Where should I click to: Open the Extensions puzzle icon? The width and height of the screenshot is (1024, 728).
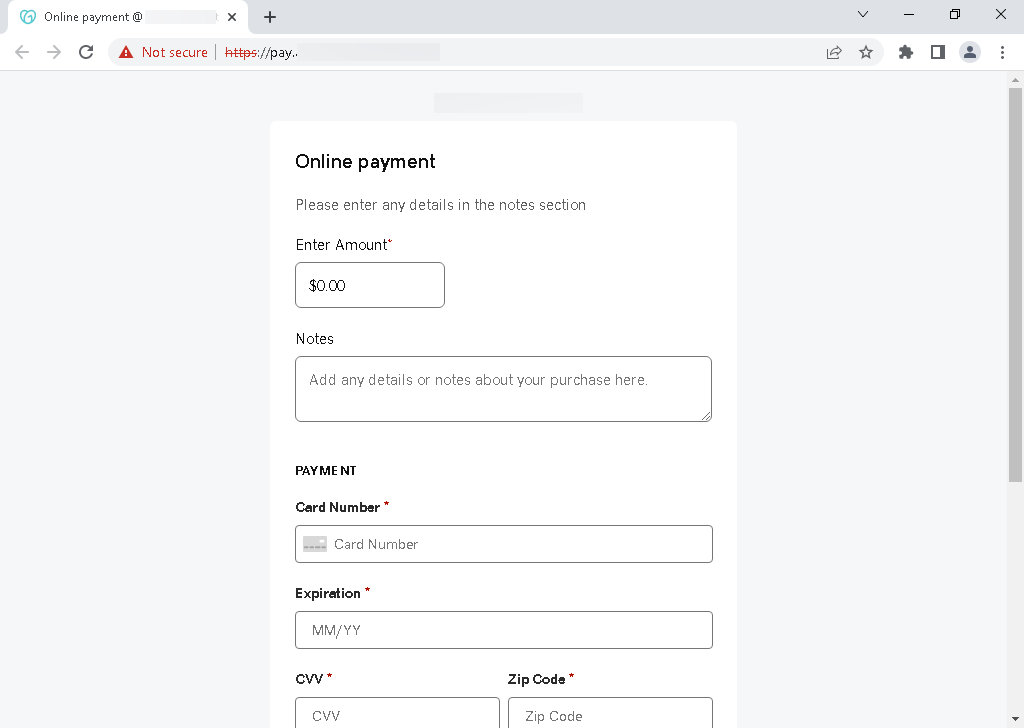pyautogui.click(x=906, y=52)
